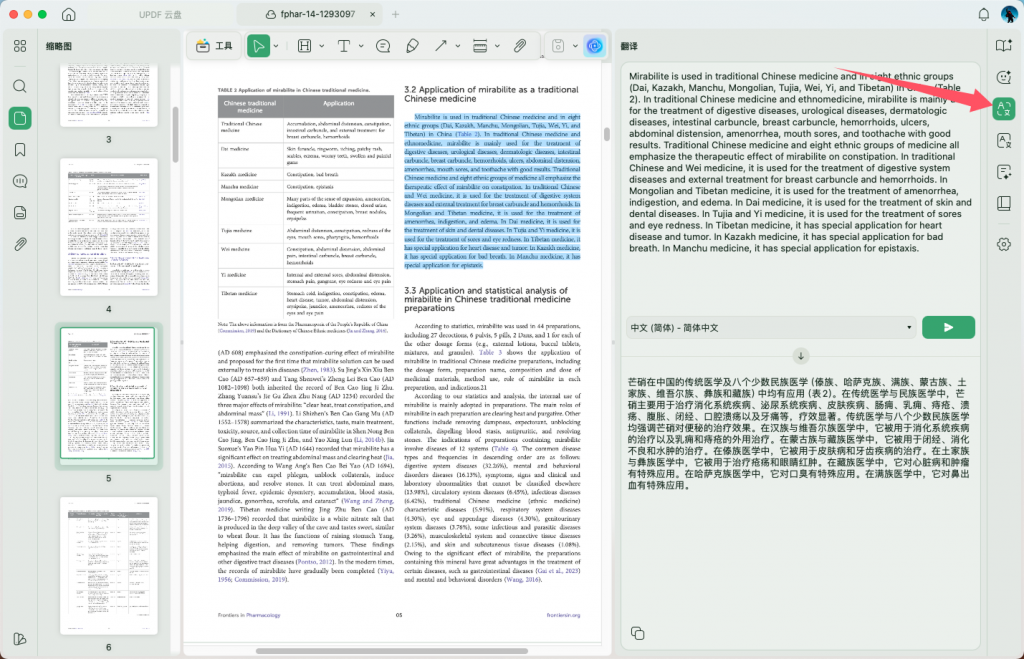This screenshot has width=1024, height=659.
Task: Click the document vertical scrollbar handle
Action: pos(607,134)
